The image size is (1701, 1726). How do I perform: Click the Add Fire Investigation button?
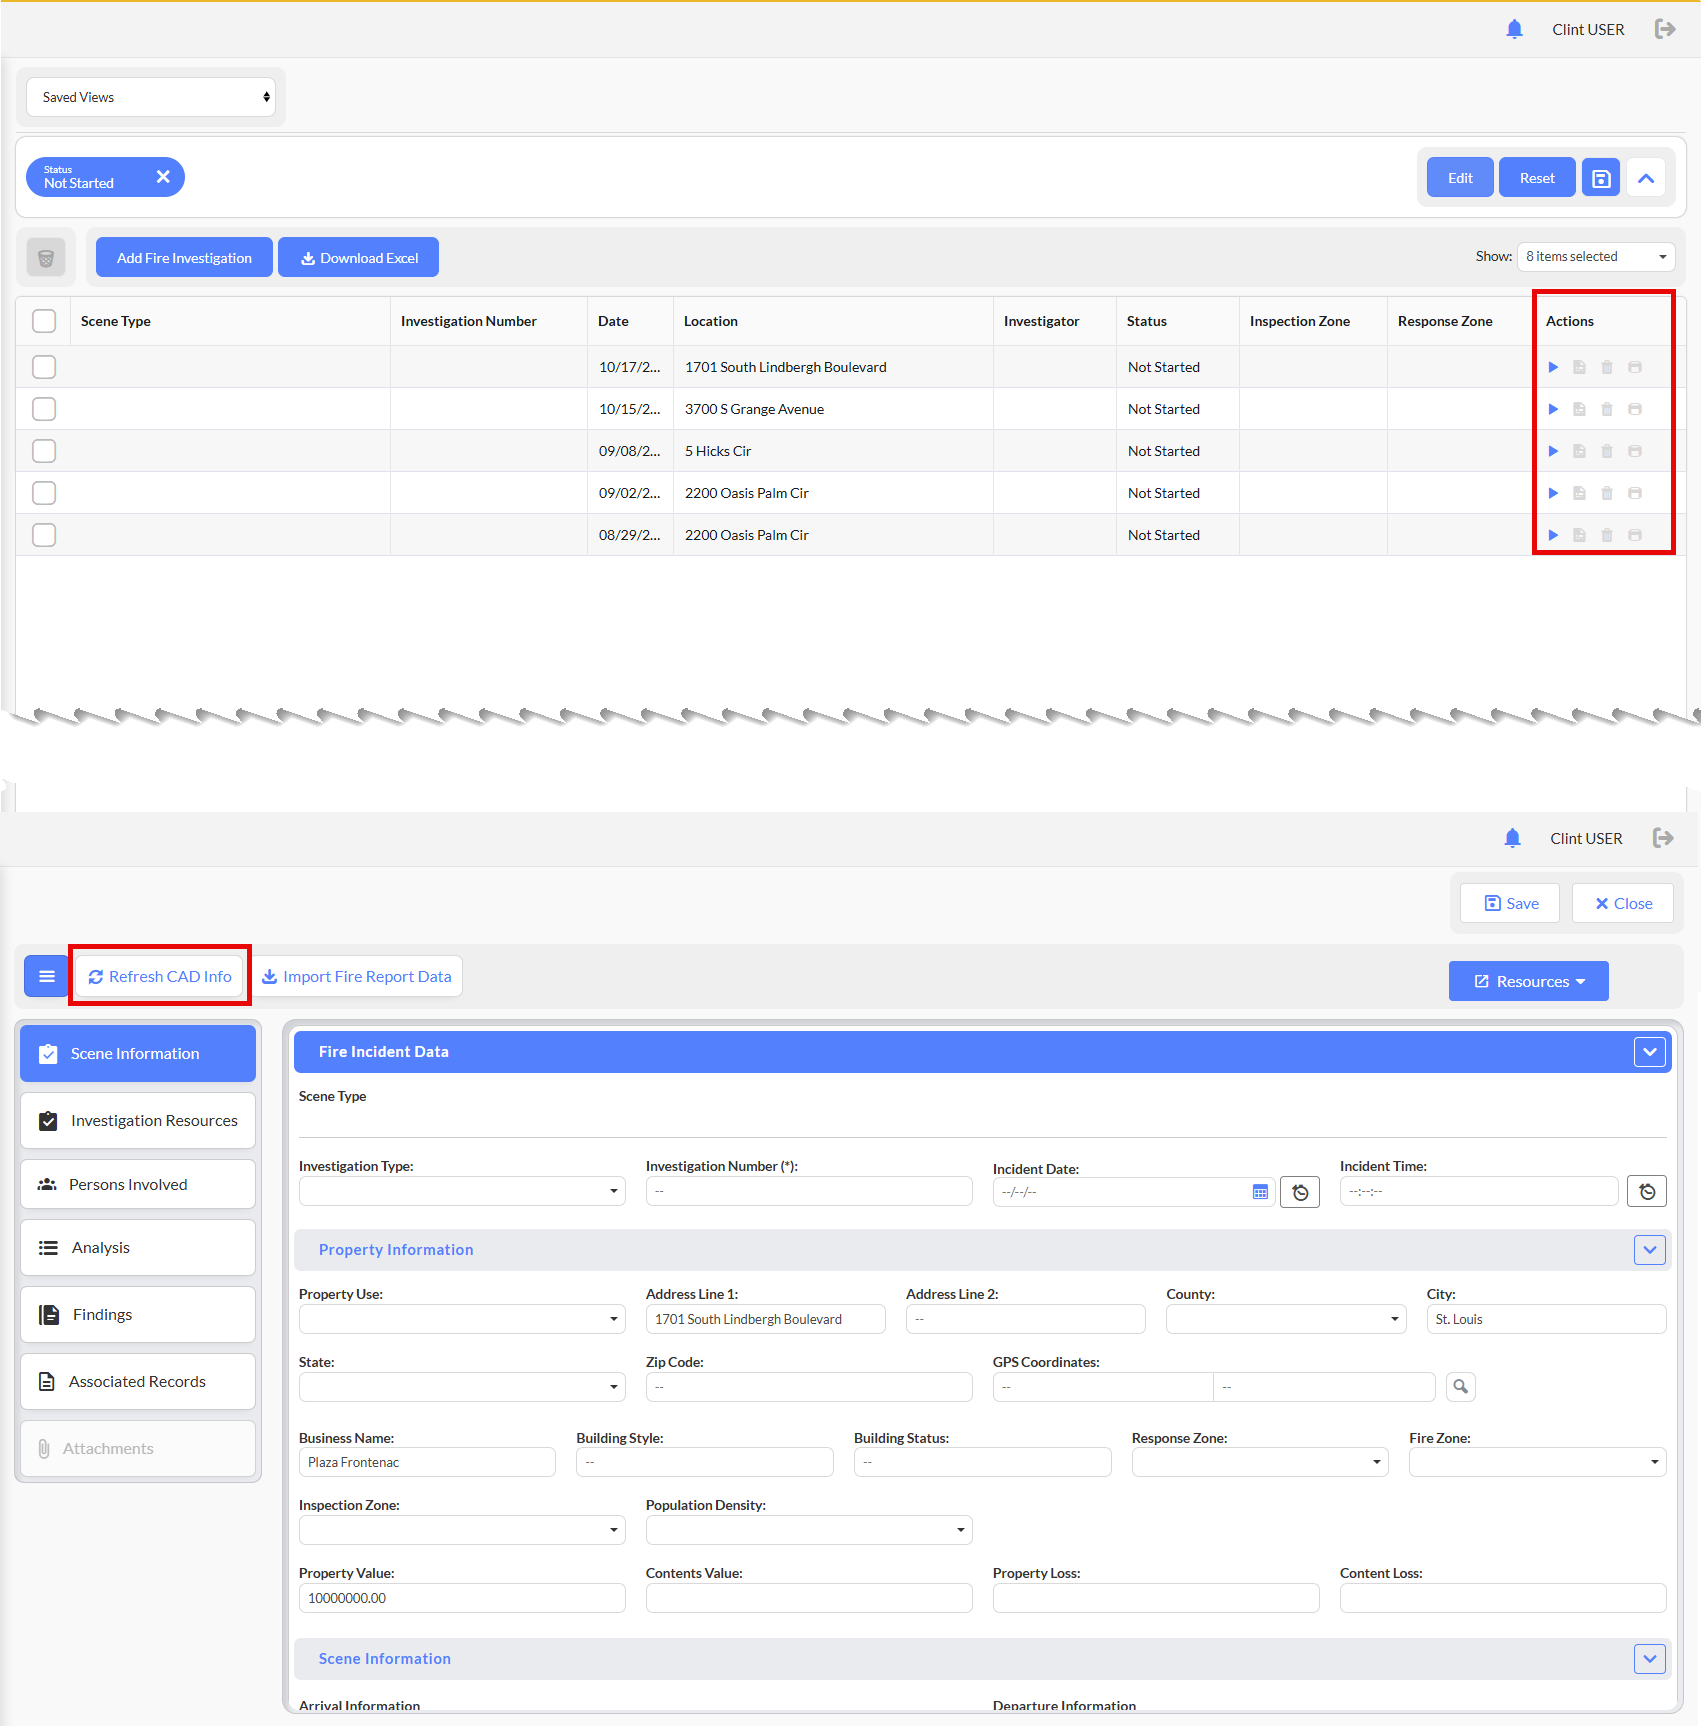(x=184, y=258)
